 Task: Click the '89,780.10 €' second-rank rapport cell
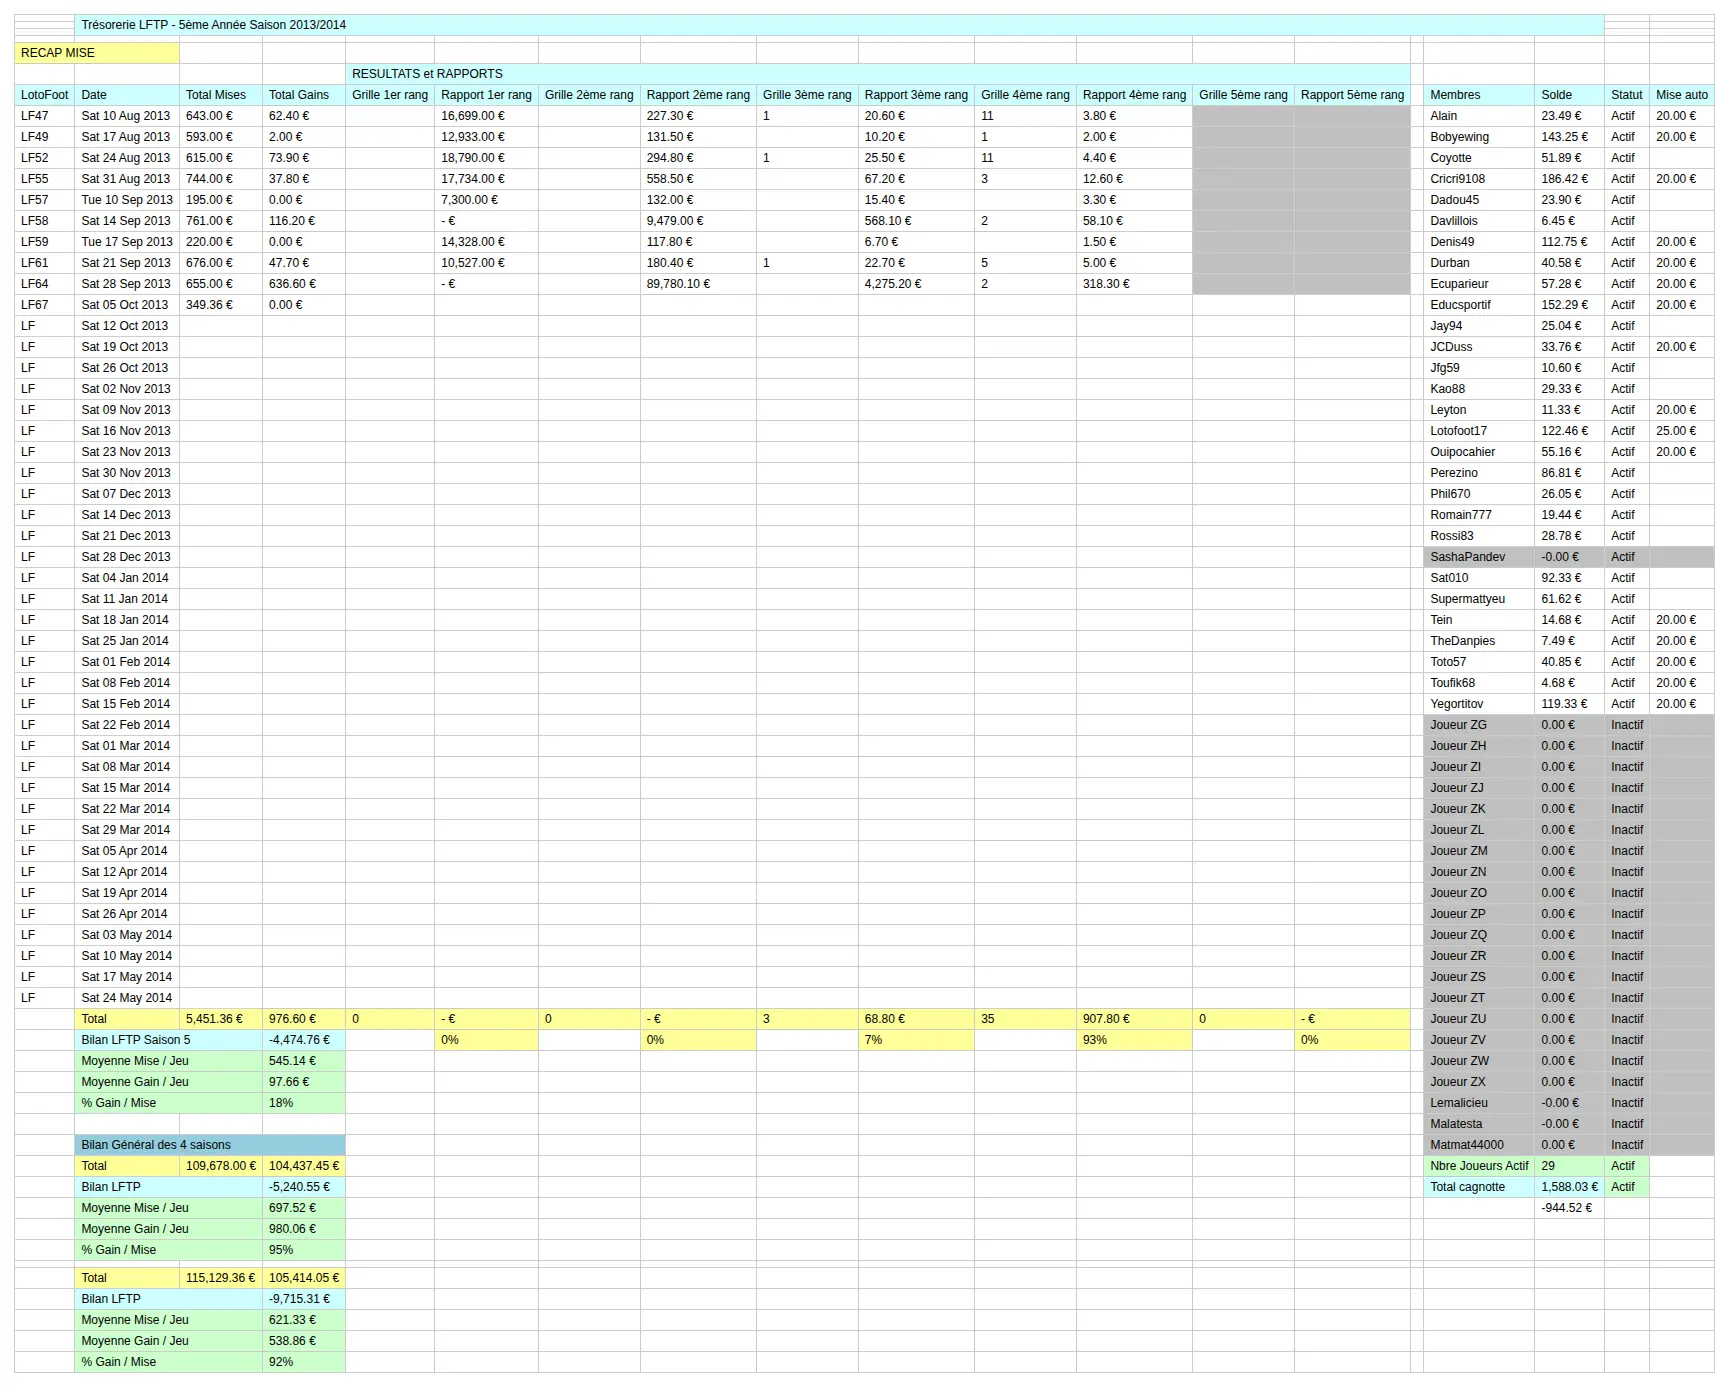(x=698, y=284)
